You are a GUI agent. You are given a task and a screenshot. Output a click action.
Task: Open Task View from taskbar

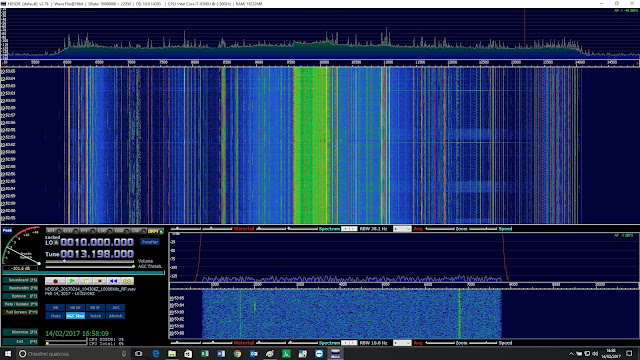tap(139, 353)
